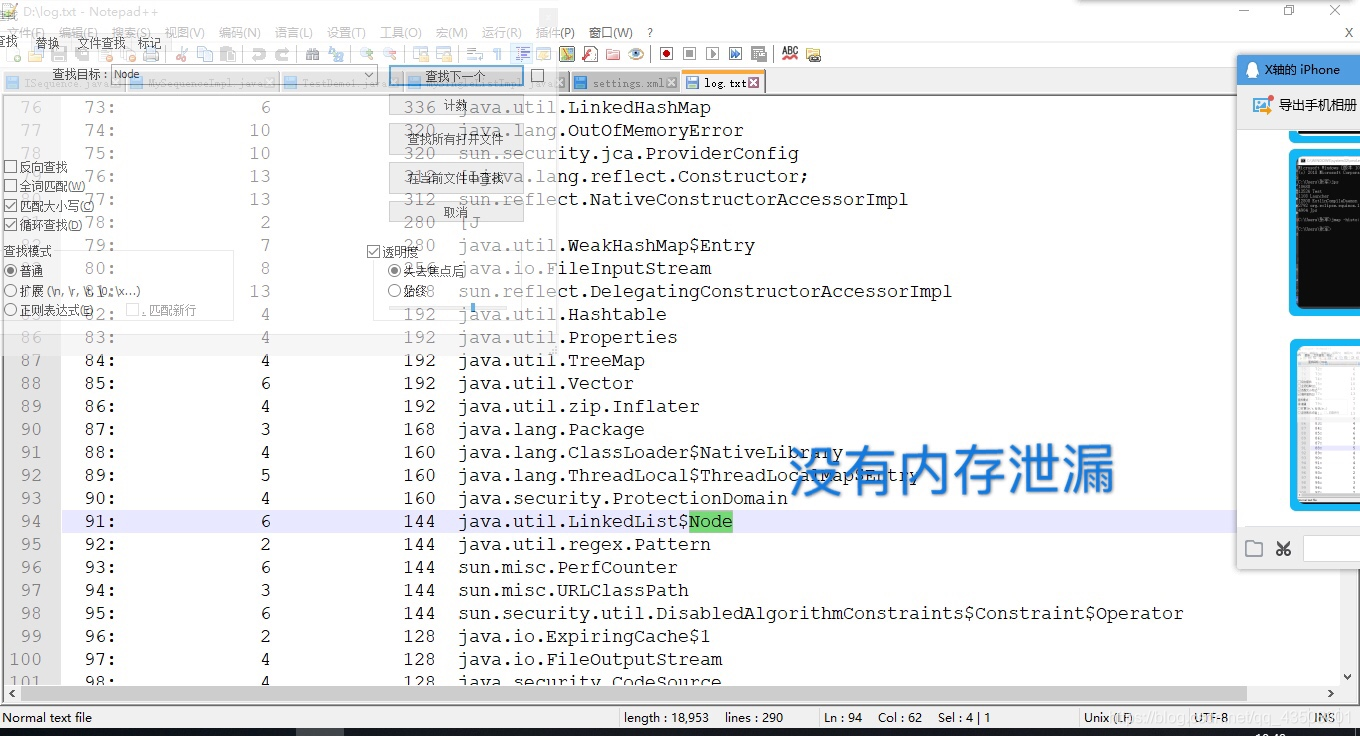Open the ? help menu
Viewport: 1360px width, 736px height.
click(x=650, y=33)
